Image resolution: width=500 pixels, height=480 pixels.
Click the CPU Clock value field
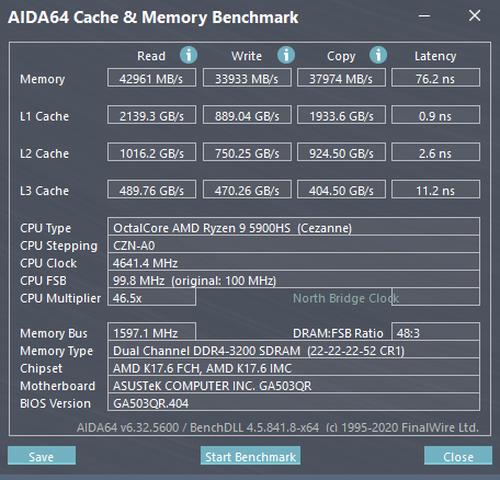pyautogui.click(x=294, y=262)
